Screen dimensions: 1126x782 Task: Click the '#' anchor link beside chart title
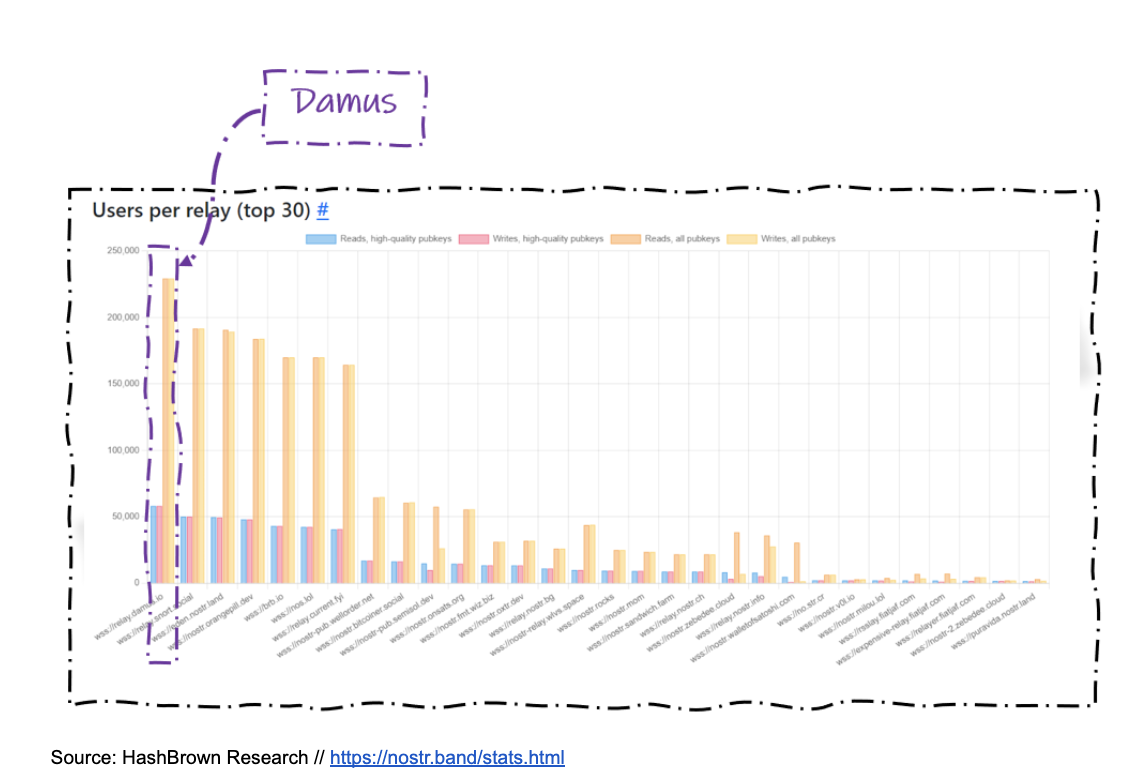pyautogui.click(x=322, y=211)
